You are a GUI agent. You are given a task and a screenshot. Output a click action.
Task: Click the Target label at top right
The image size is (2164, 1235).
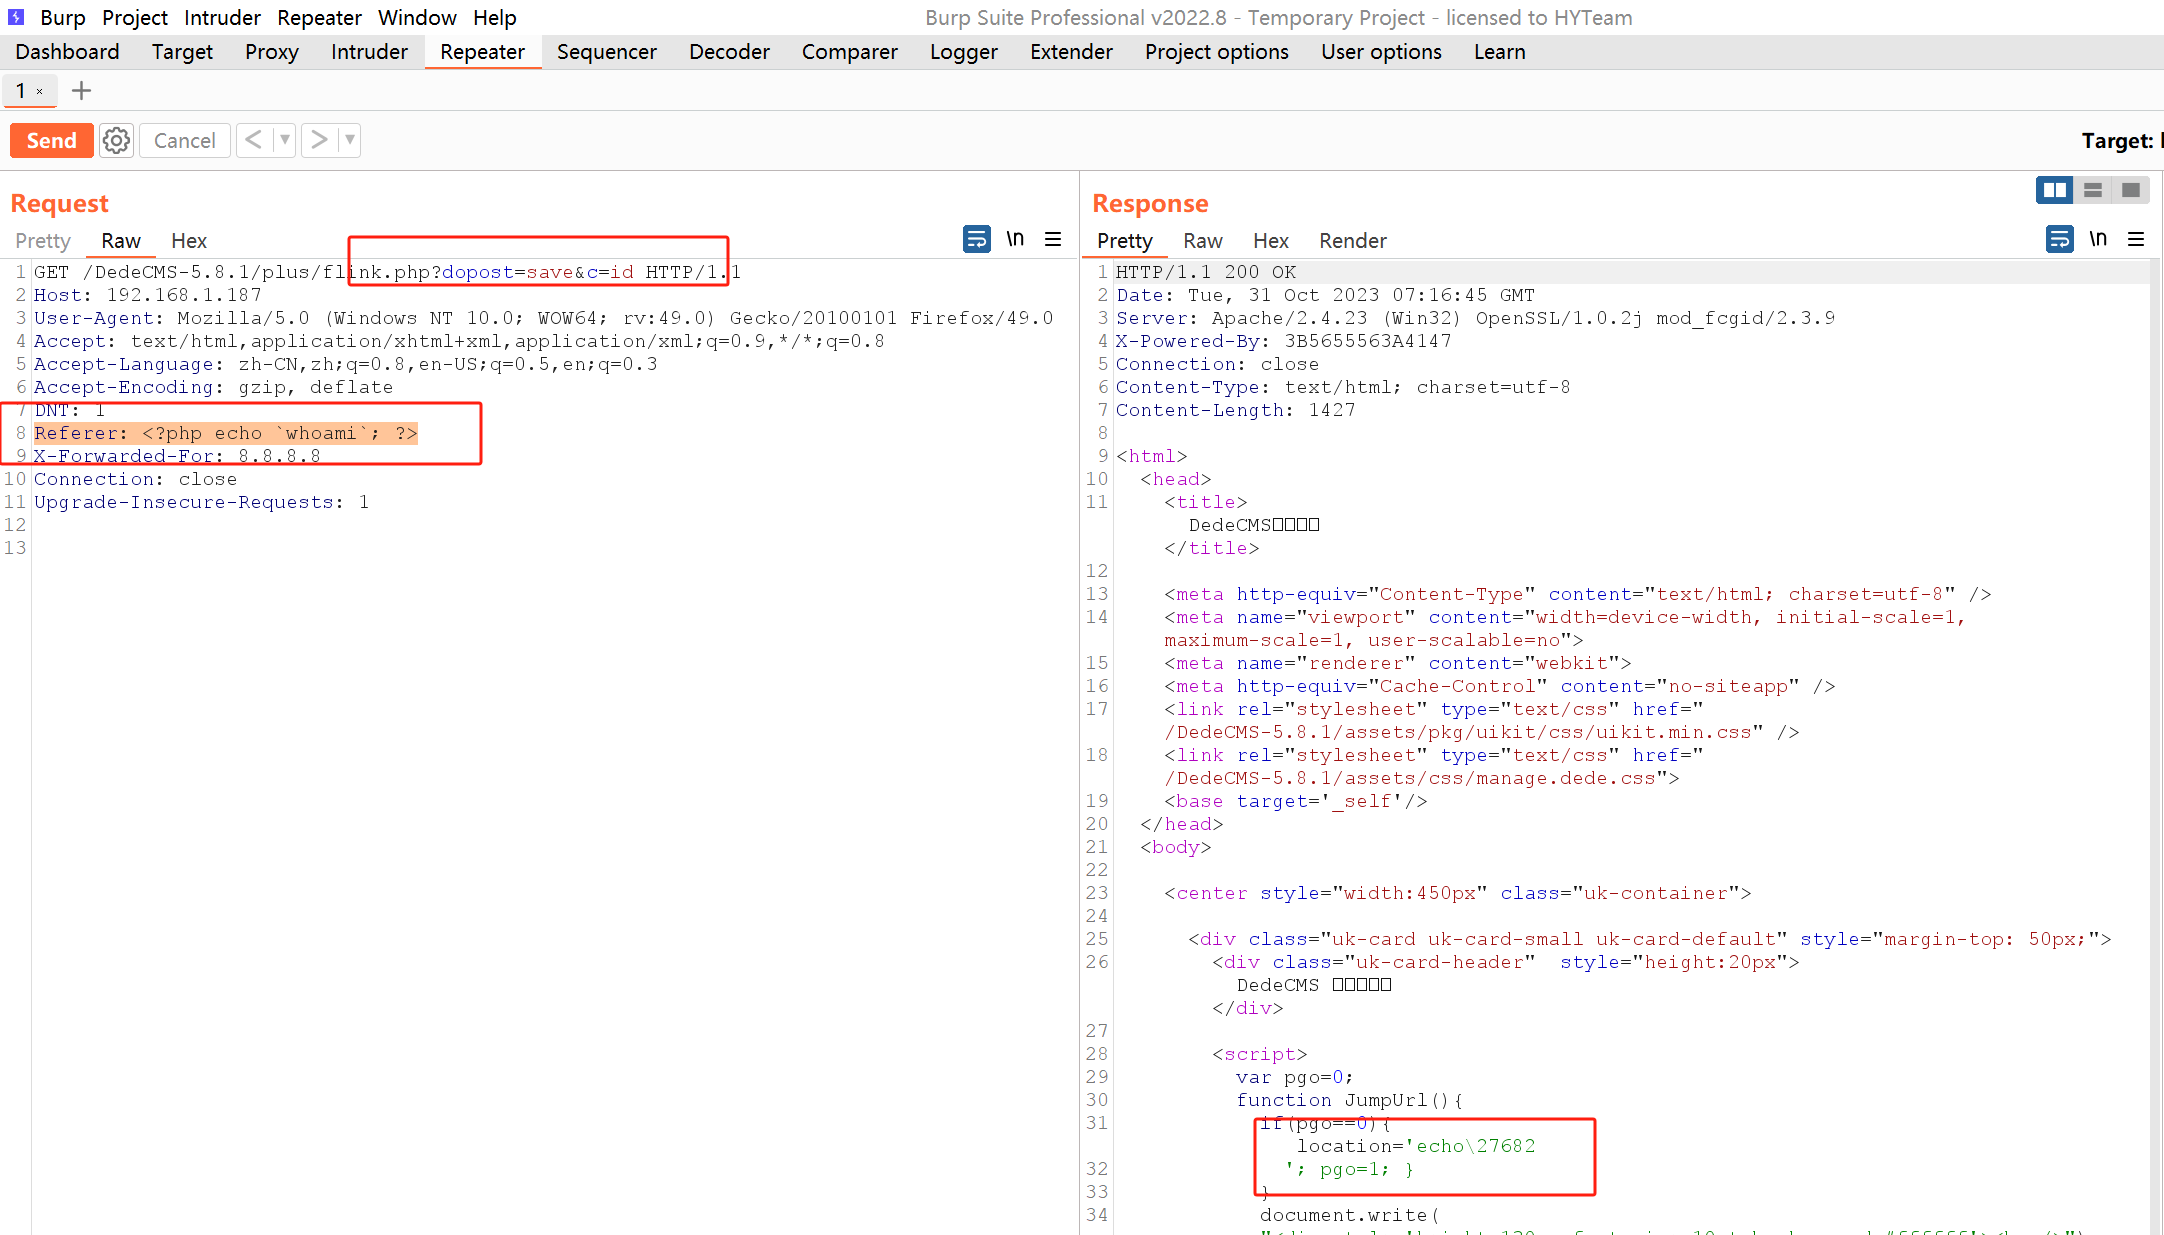tap(2117, 141)
